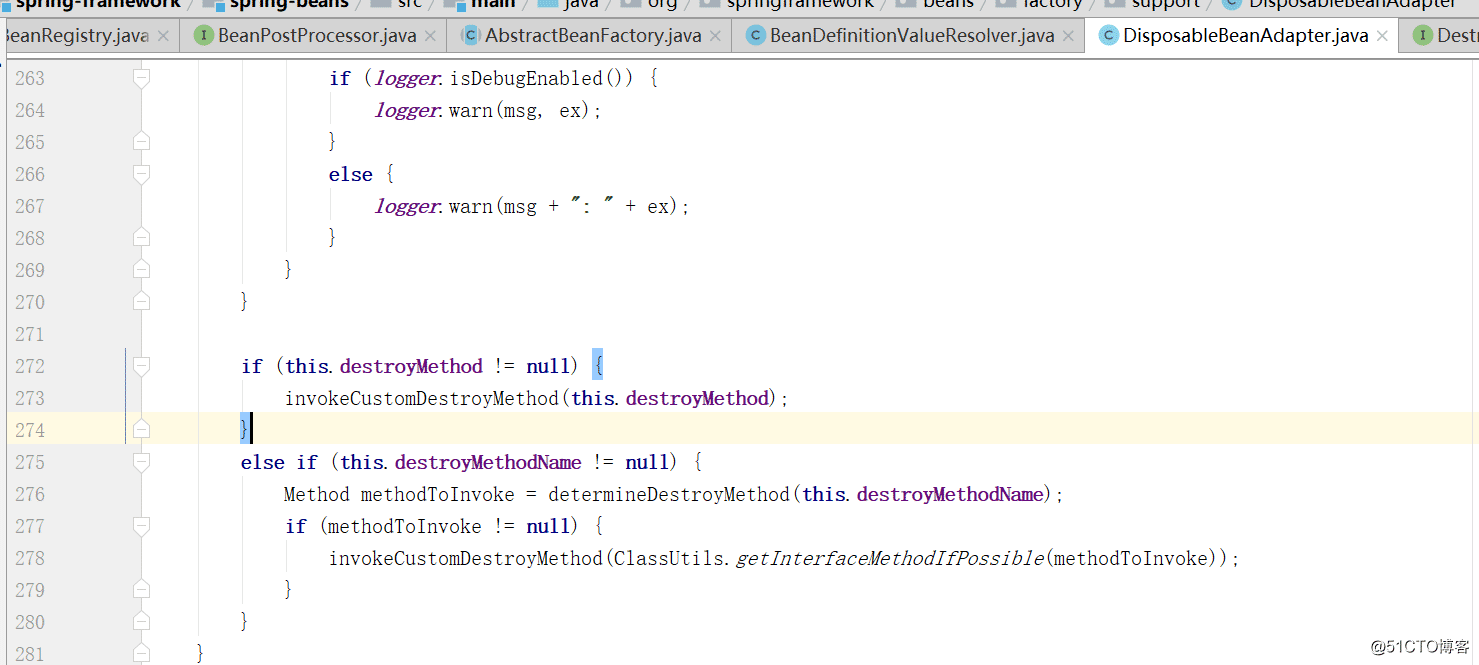Close the DisposableBeanAdapter.java tab
Screen dimensions: 1479x665
coord(1382,36)
